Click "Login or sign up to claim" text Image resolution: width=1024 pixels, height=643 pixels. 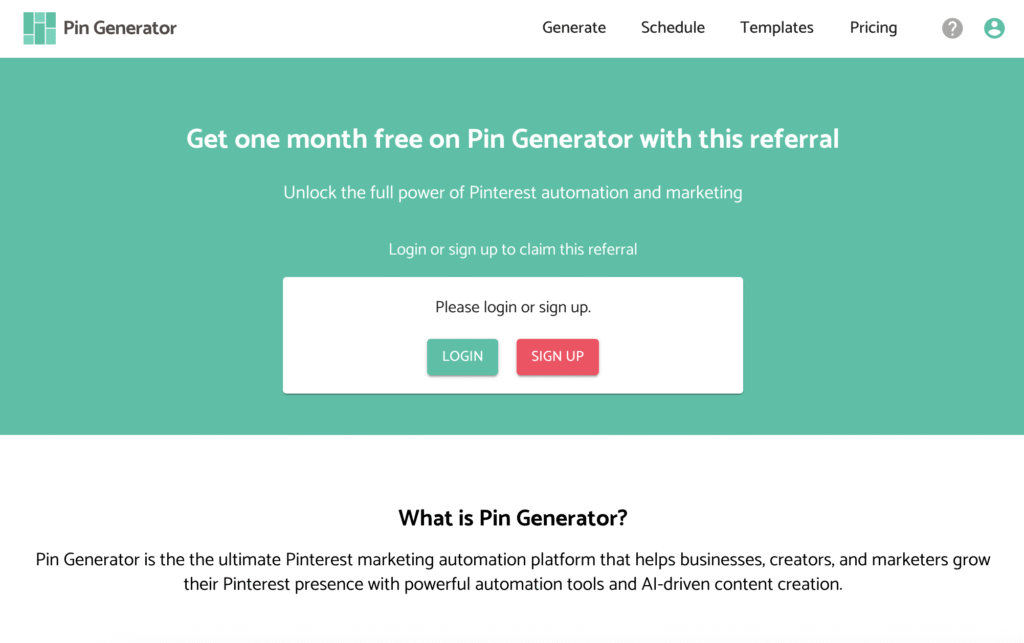pyautogui.click(x=512, y=249)
